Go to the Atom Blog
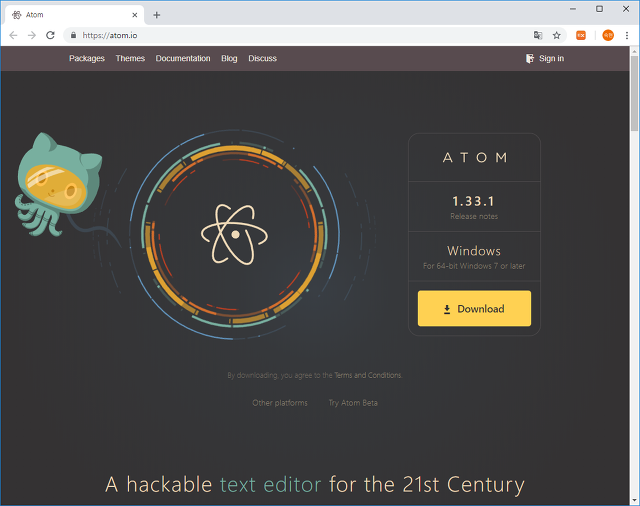The height and width of the screenshot is (506, 640). point(229,58)
